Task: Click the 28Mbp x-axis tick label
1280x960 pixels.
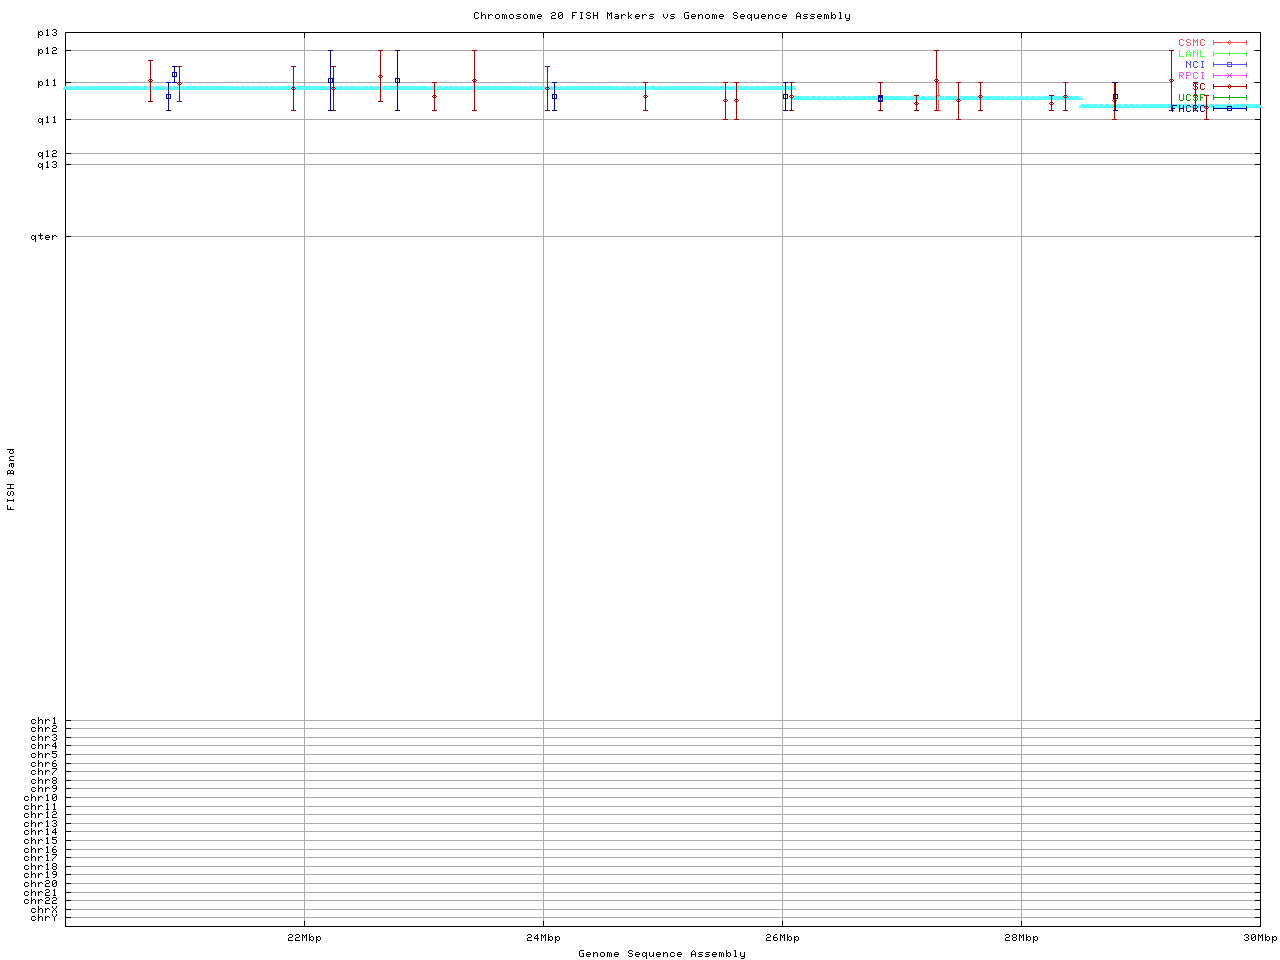Action: [x=1021, y=938]
